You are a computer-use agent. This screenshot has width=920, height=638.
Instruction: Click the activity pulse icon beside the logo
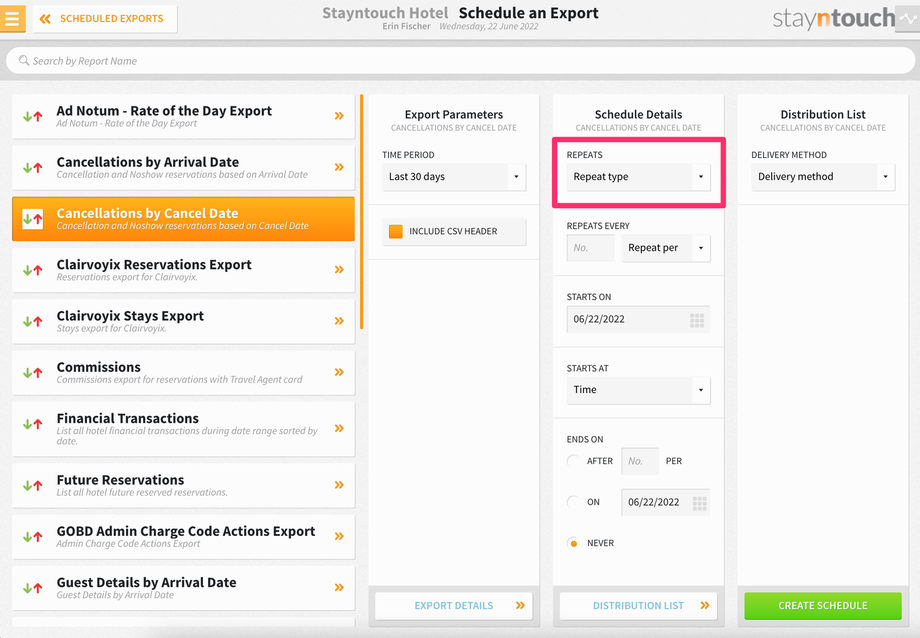(908, 18)
